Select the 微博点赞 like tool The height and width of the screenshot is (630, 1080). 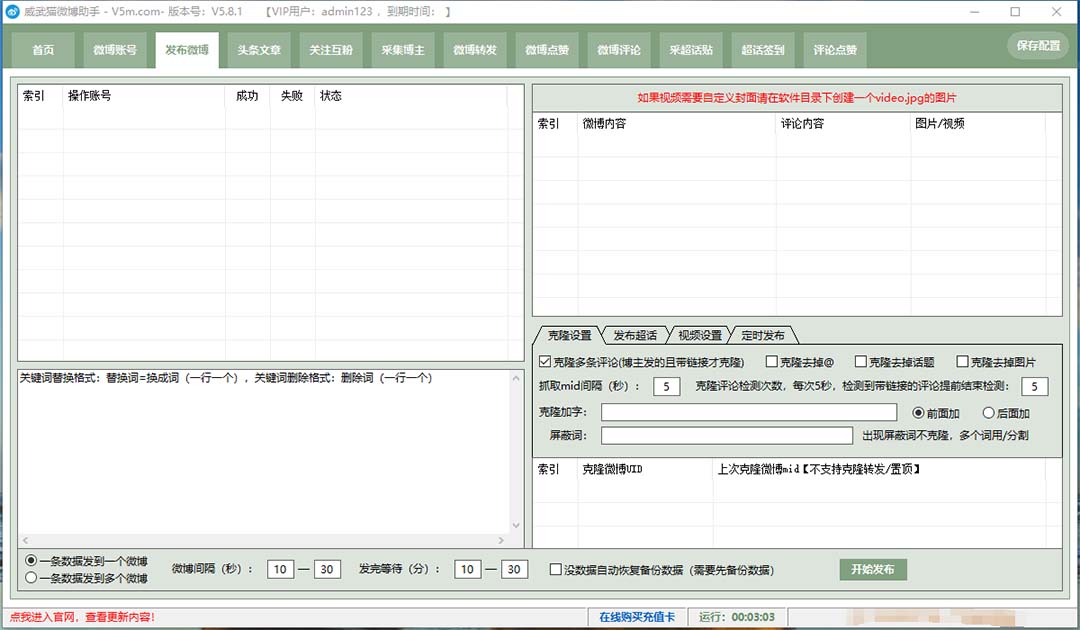pos(546,49)
